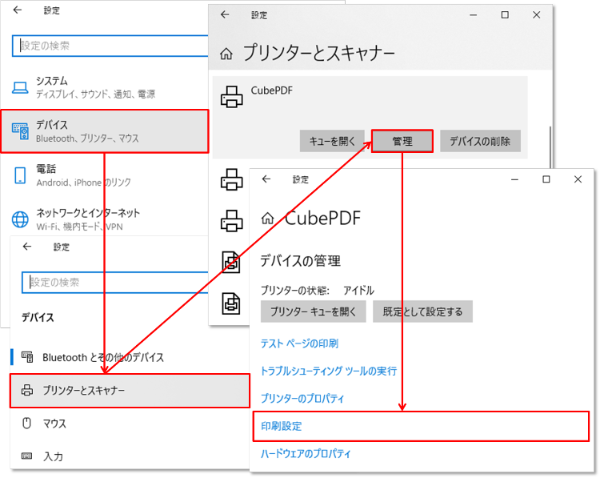Select first document printer icon in list
This screenshot has height=478, width=600.
[231, 262]
